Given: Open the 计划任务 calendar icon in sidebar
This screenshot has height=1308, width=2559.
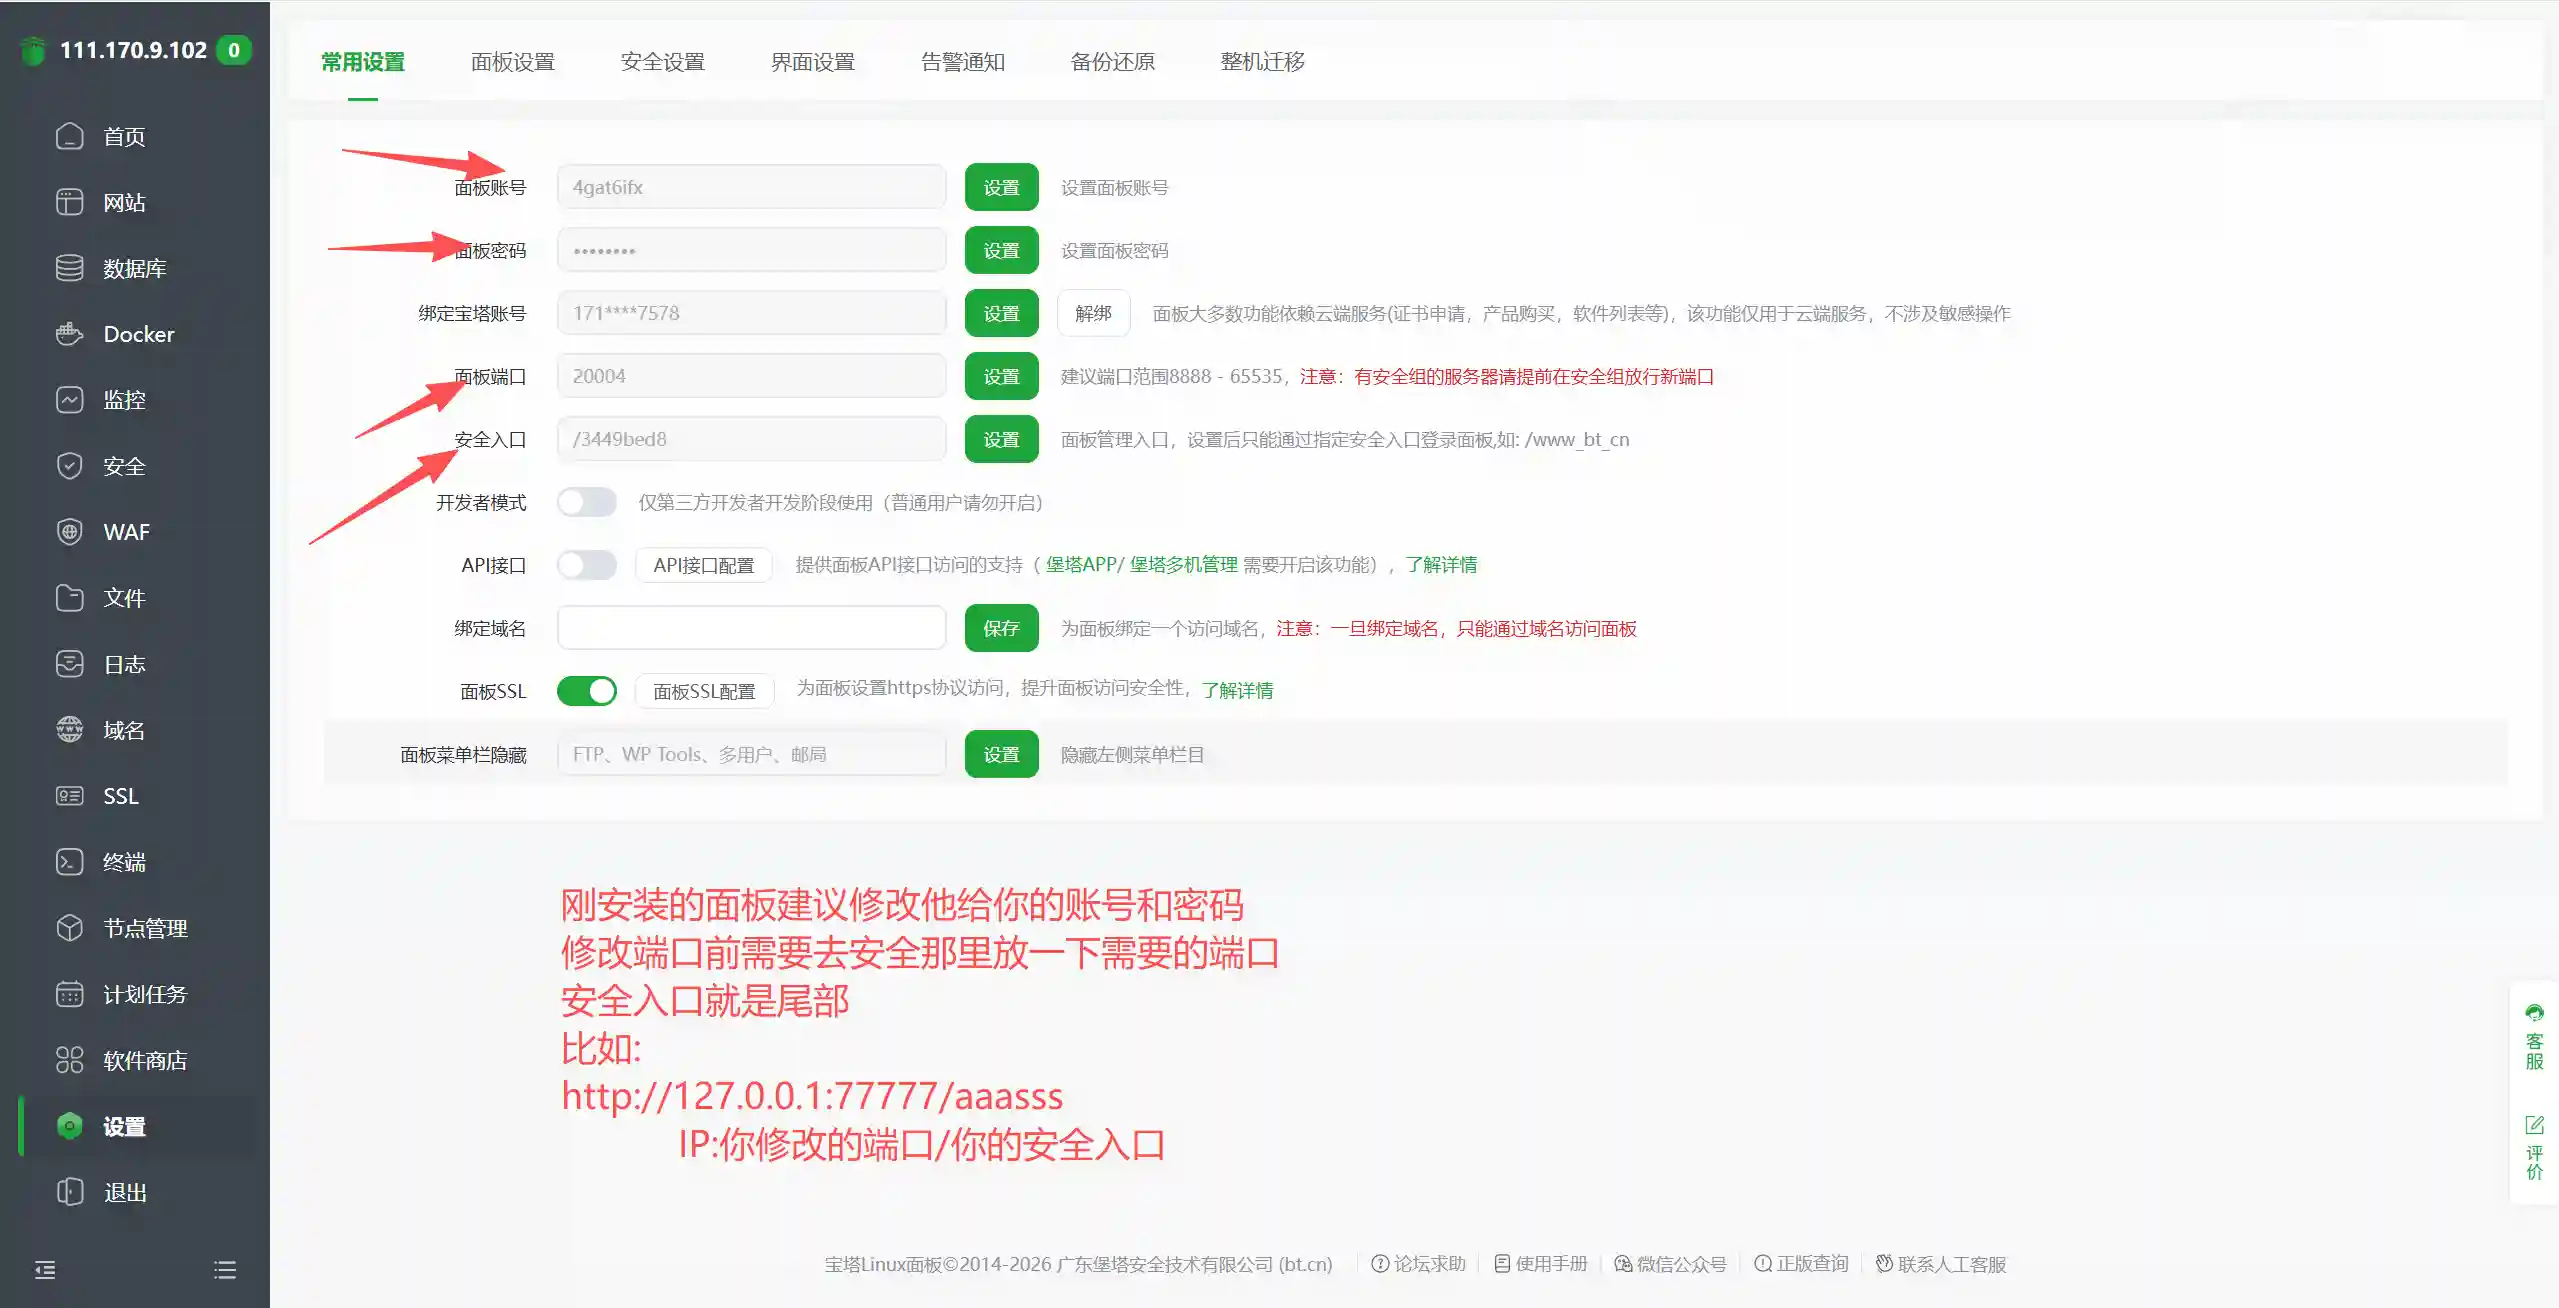Looking at the screenshot, I should (x=69, y=994).
